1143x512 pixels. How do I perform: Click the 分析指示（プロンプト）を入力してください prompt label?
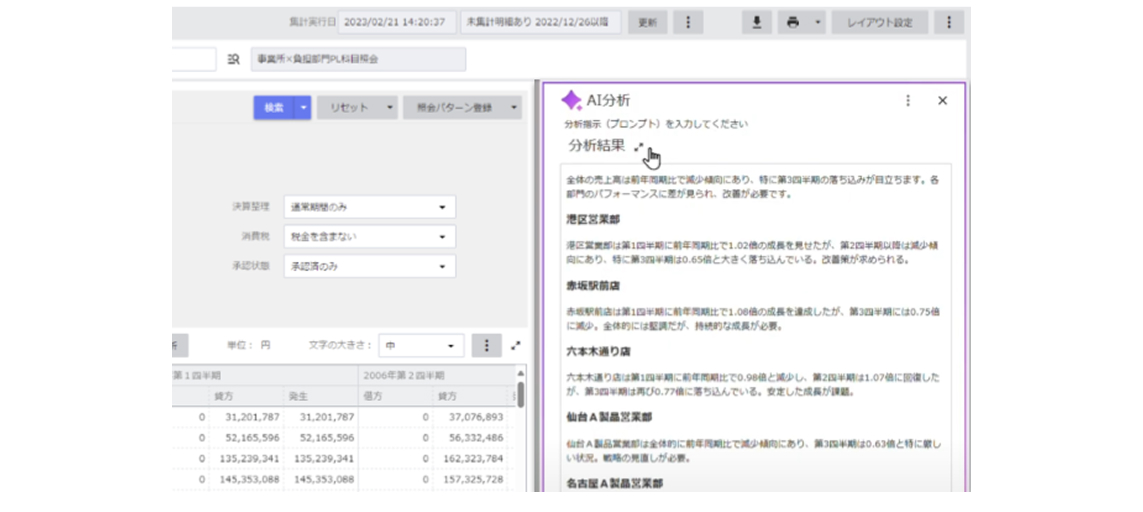pyautogui.click(x=656, y=124)
